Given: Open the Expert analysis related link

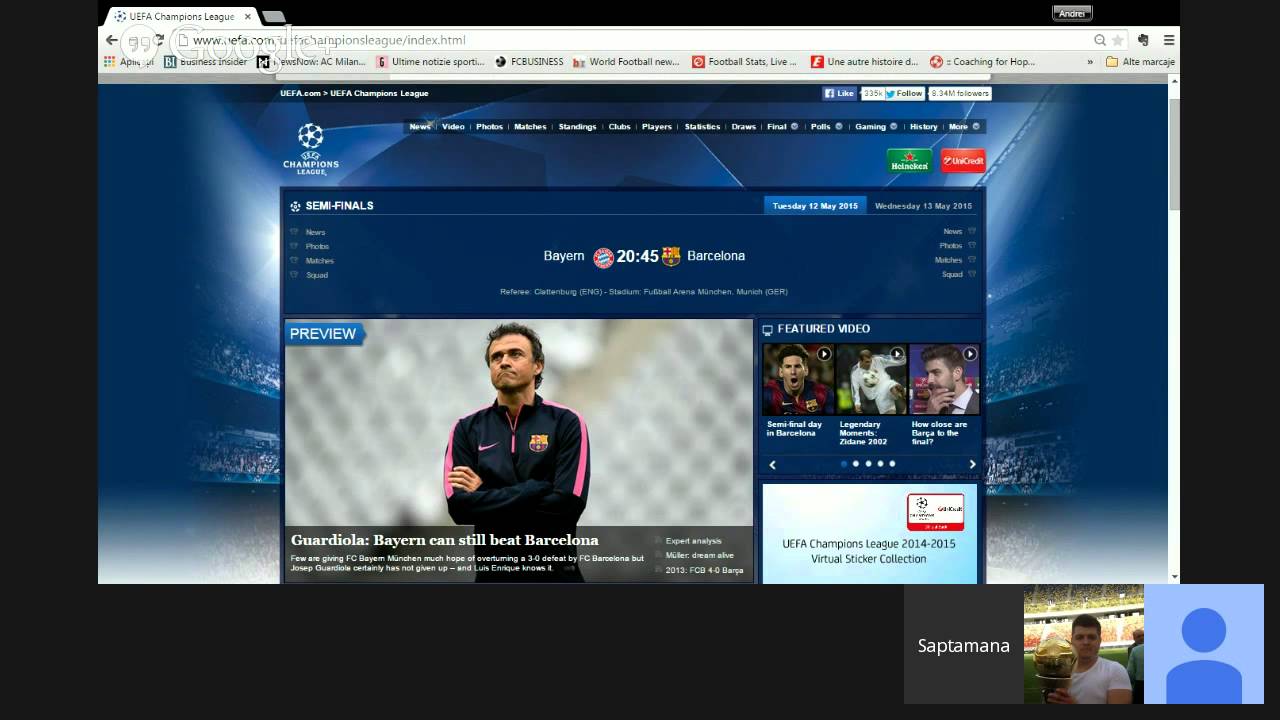Looking at the screenshot, I should tap(693, 541).
